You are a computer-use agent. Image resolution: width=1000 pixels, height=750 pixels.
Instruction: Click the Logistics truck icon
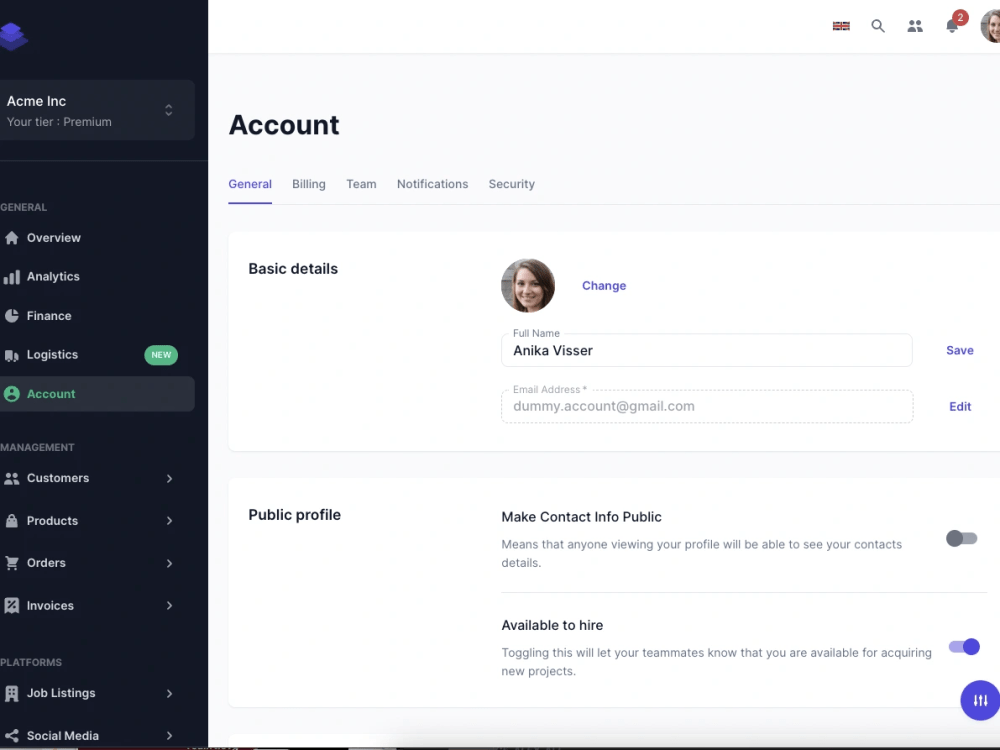coord(11,355)
